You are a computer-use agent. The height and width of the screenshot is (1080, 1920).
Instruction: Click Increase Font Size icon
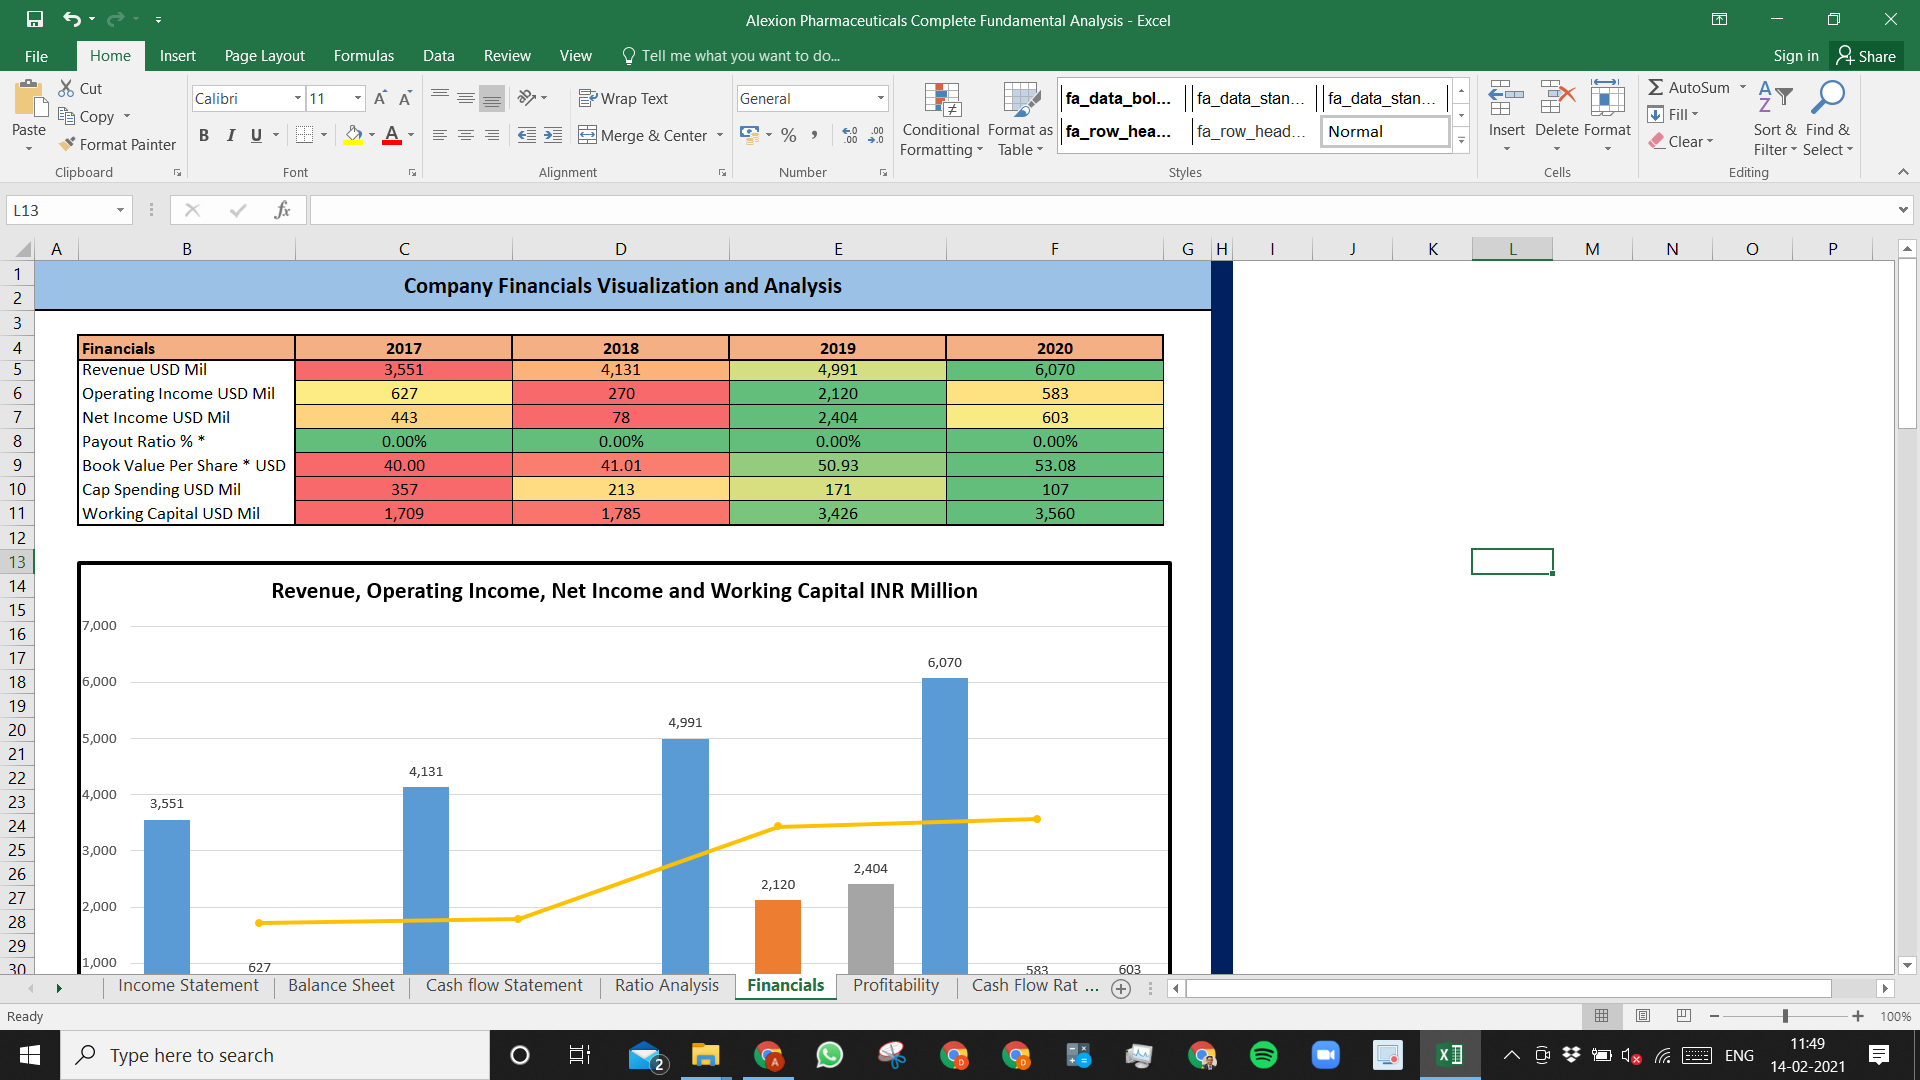pos(380,98)
